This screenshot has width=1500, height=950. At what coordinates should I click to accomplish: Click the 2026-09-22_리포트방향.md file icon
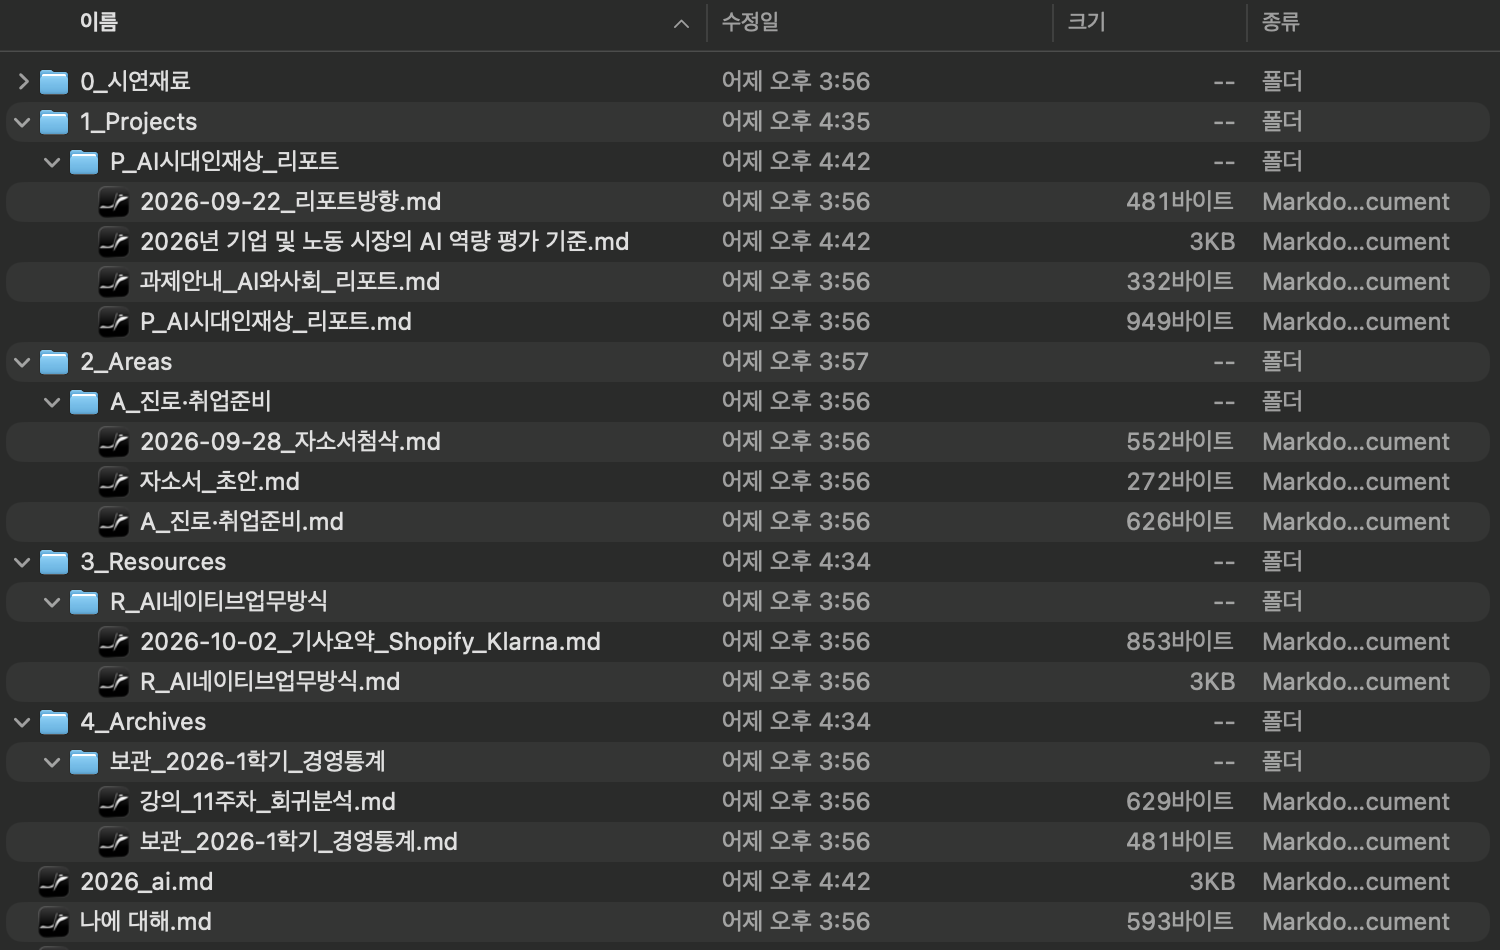coord(114,202)
